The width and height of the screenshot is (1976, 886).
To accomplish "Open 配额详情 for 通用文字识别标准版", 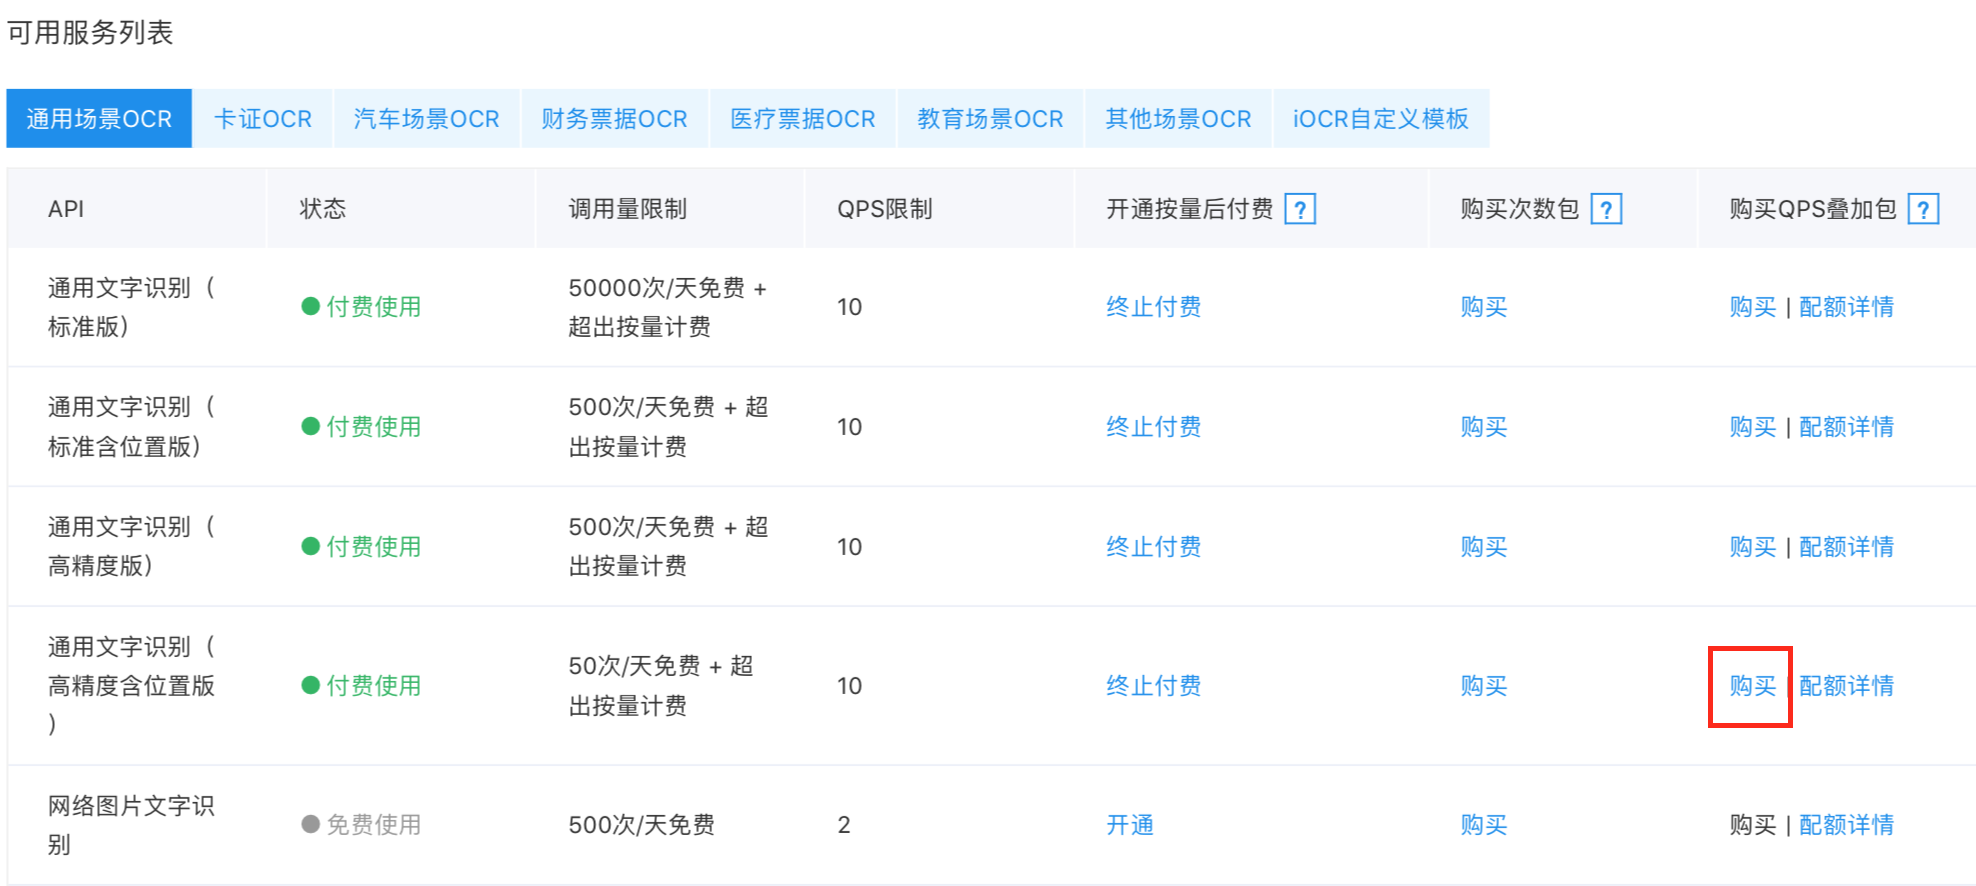I will pyautogui.click(x=1847, y=307).
